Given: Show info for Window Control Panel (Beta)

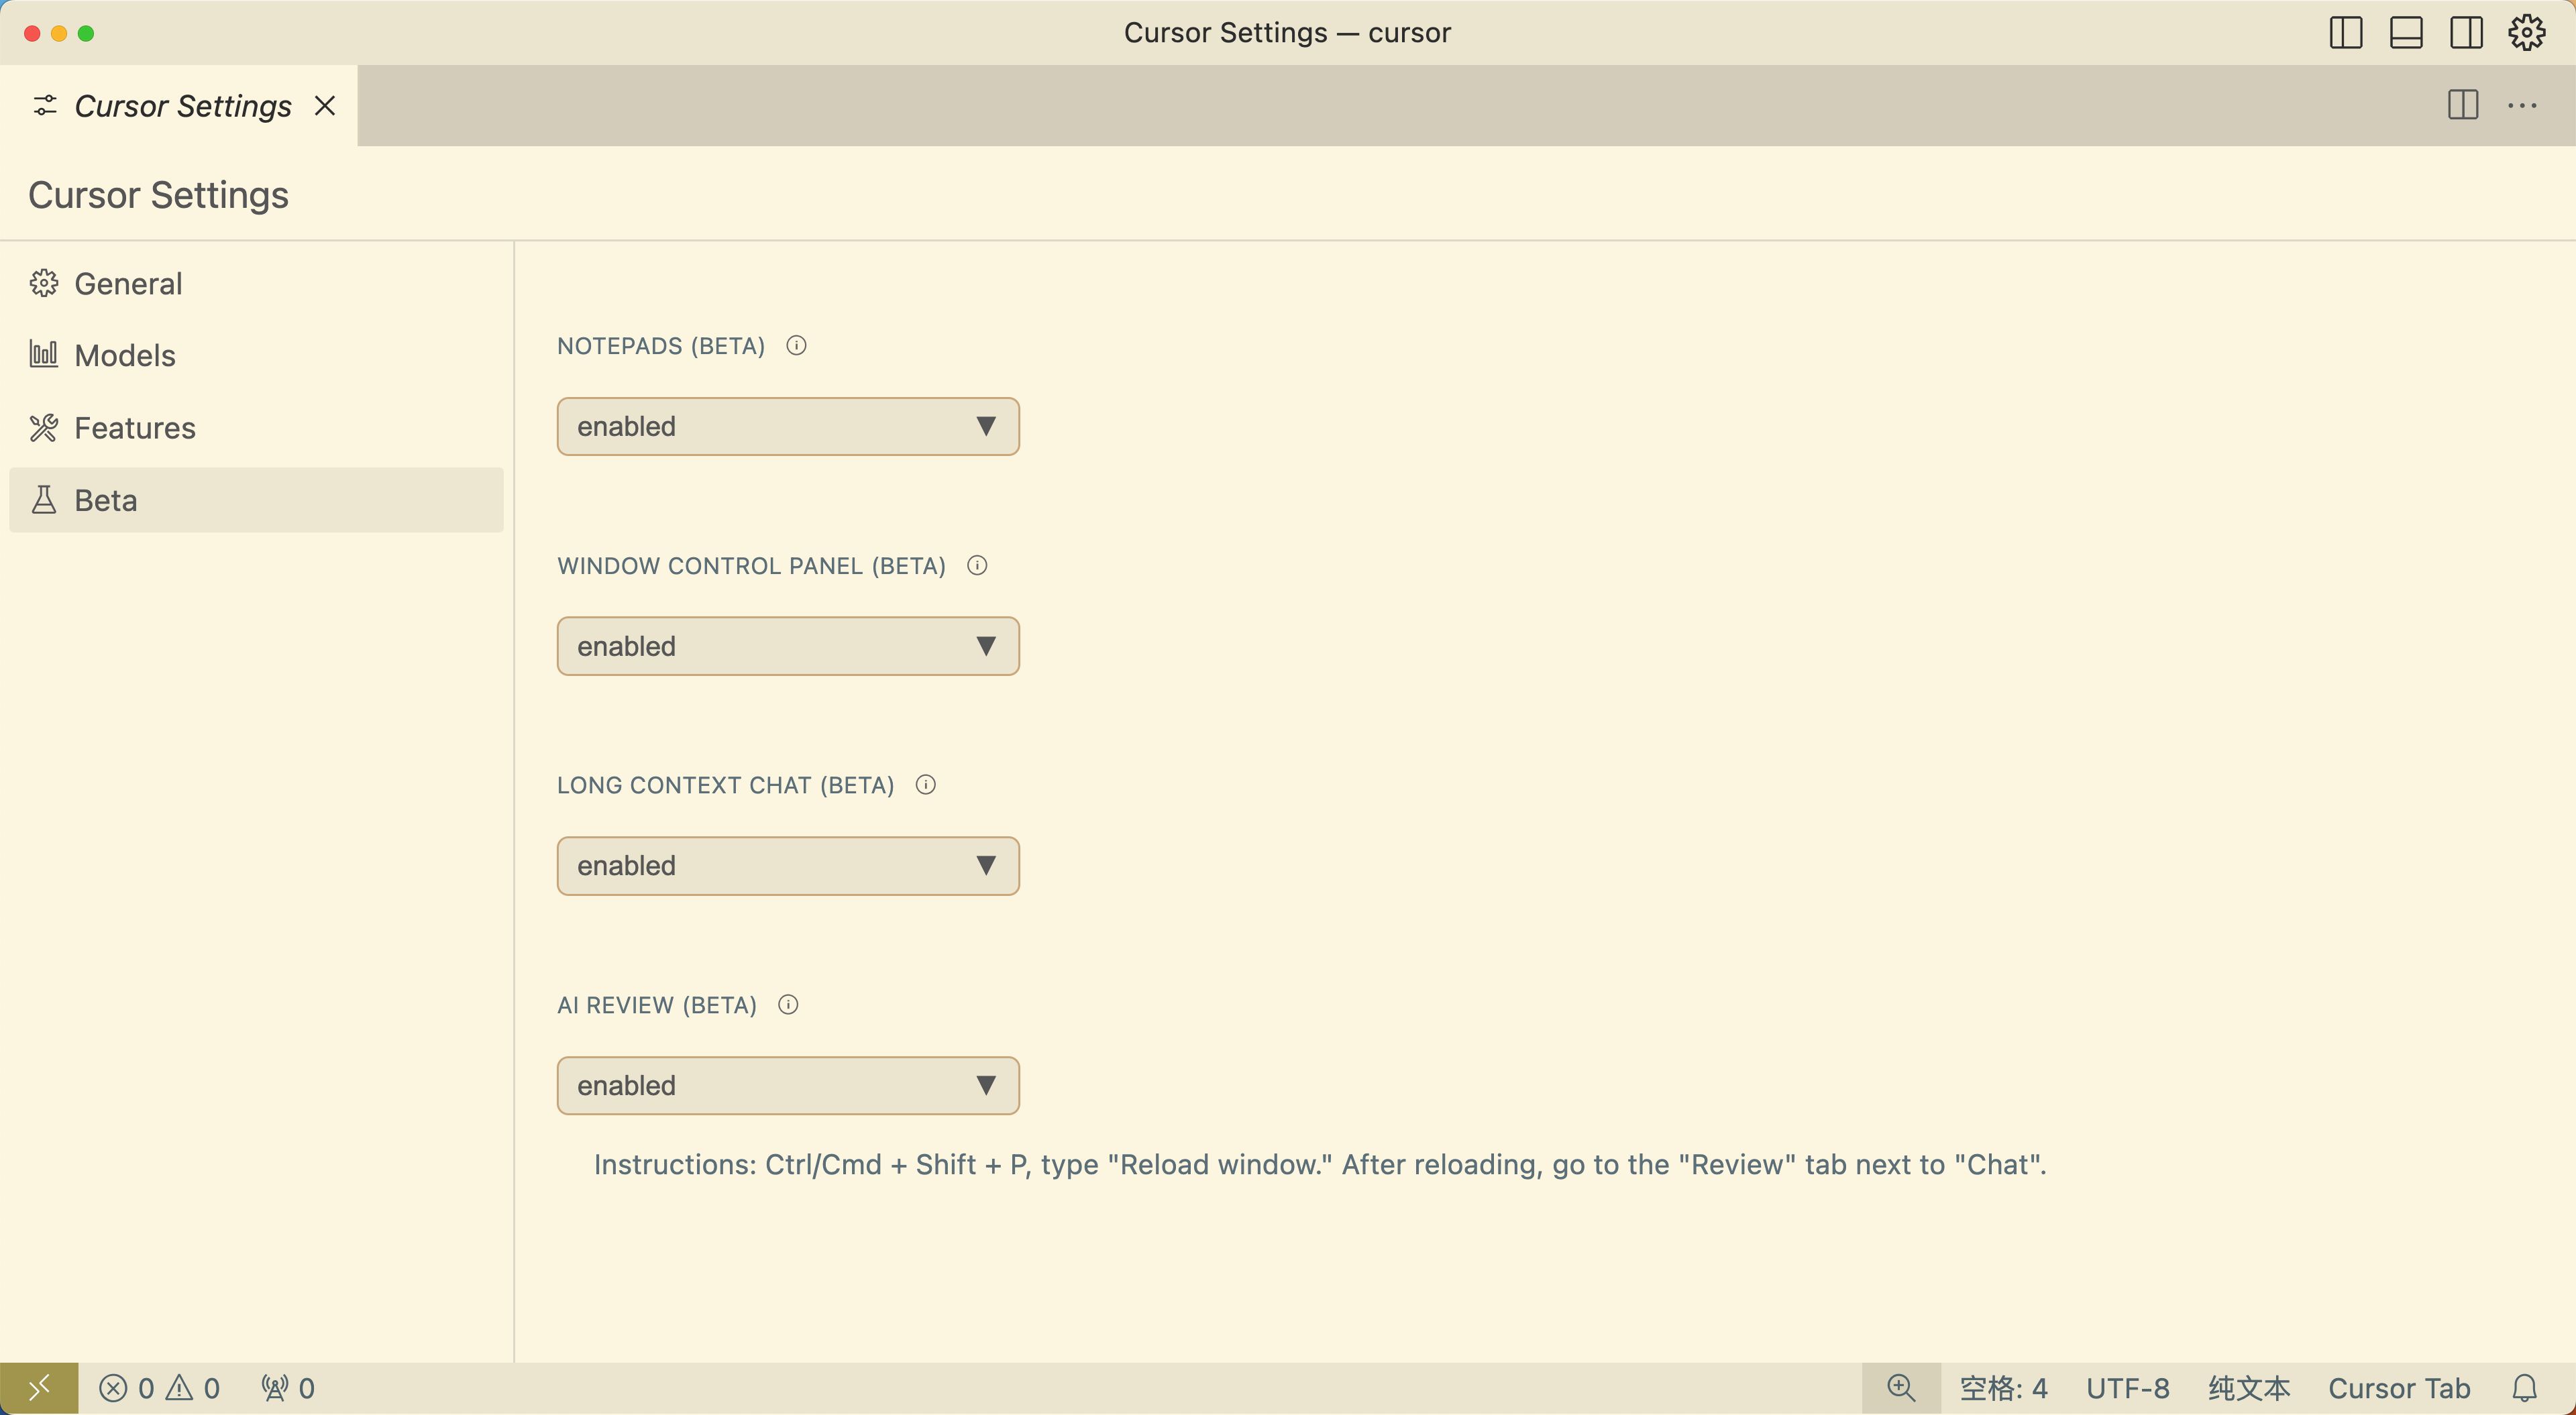Looking at the screenshot, I should coord(977,566).
